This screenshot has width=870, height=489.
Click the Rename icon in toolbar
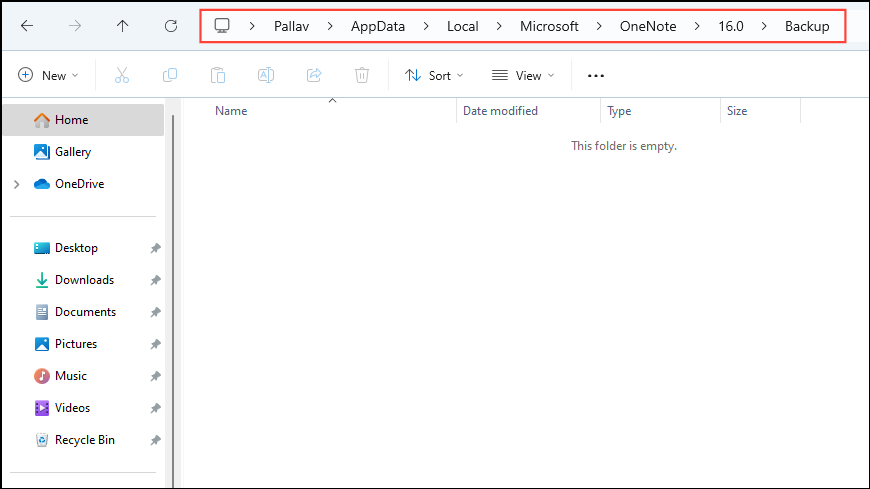coord(266,75)
